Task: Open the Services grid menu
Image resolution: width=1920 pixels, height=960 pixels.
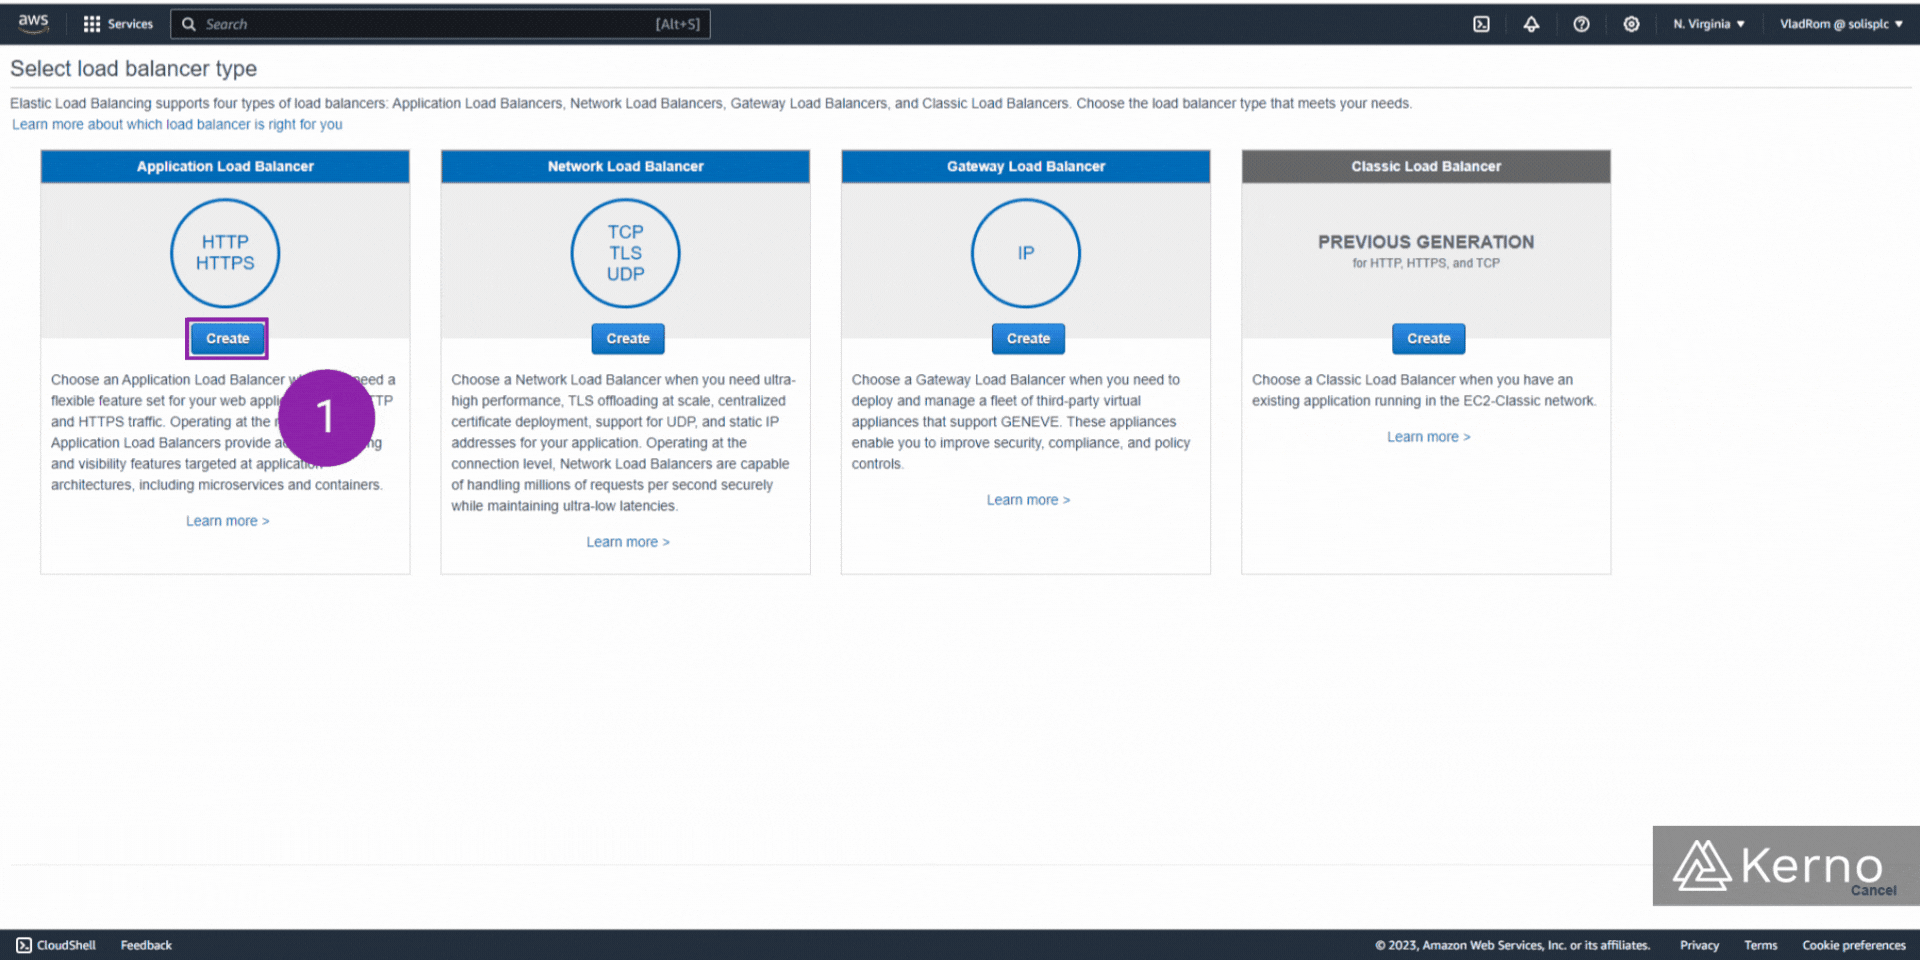Action: 92,24
